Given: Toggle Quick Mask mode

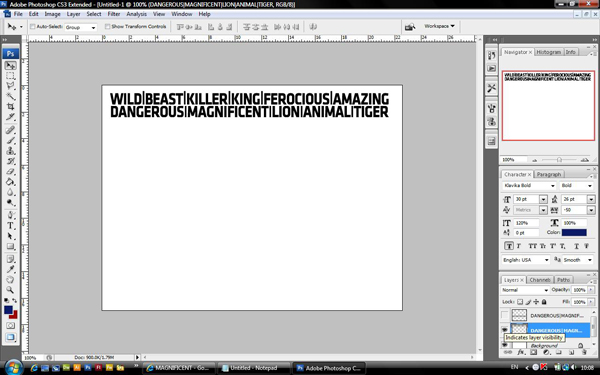Looking at the screenshot, I should coord(10,326).
